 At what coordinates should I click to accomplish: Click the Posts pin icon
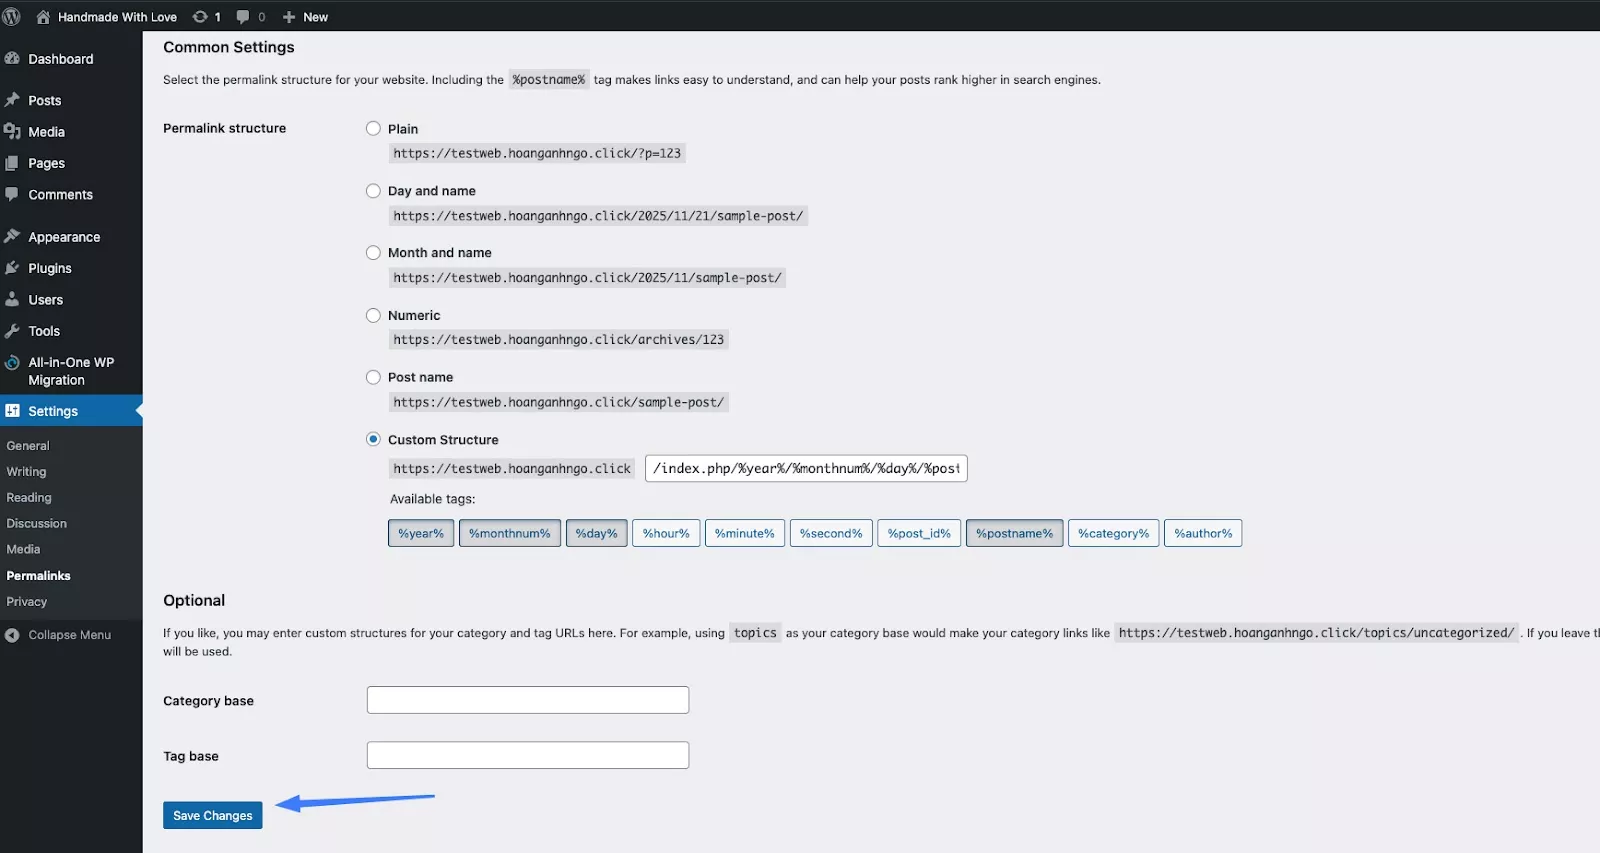(12, 100)
